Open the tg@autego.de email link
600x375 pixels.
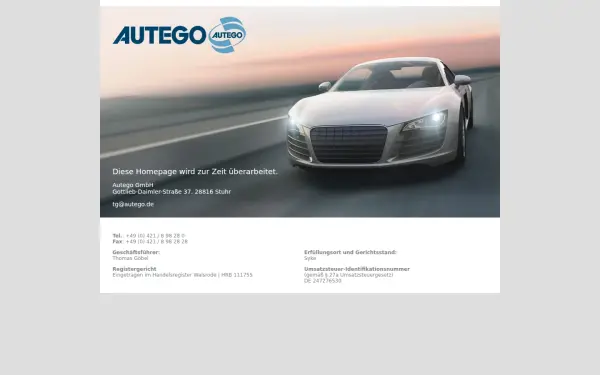[133, 204]
